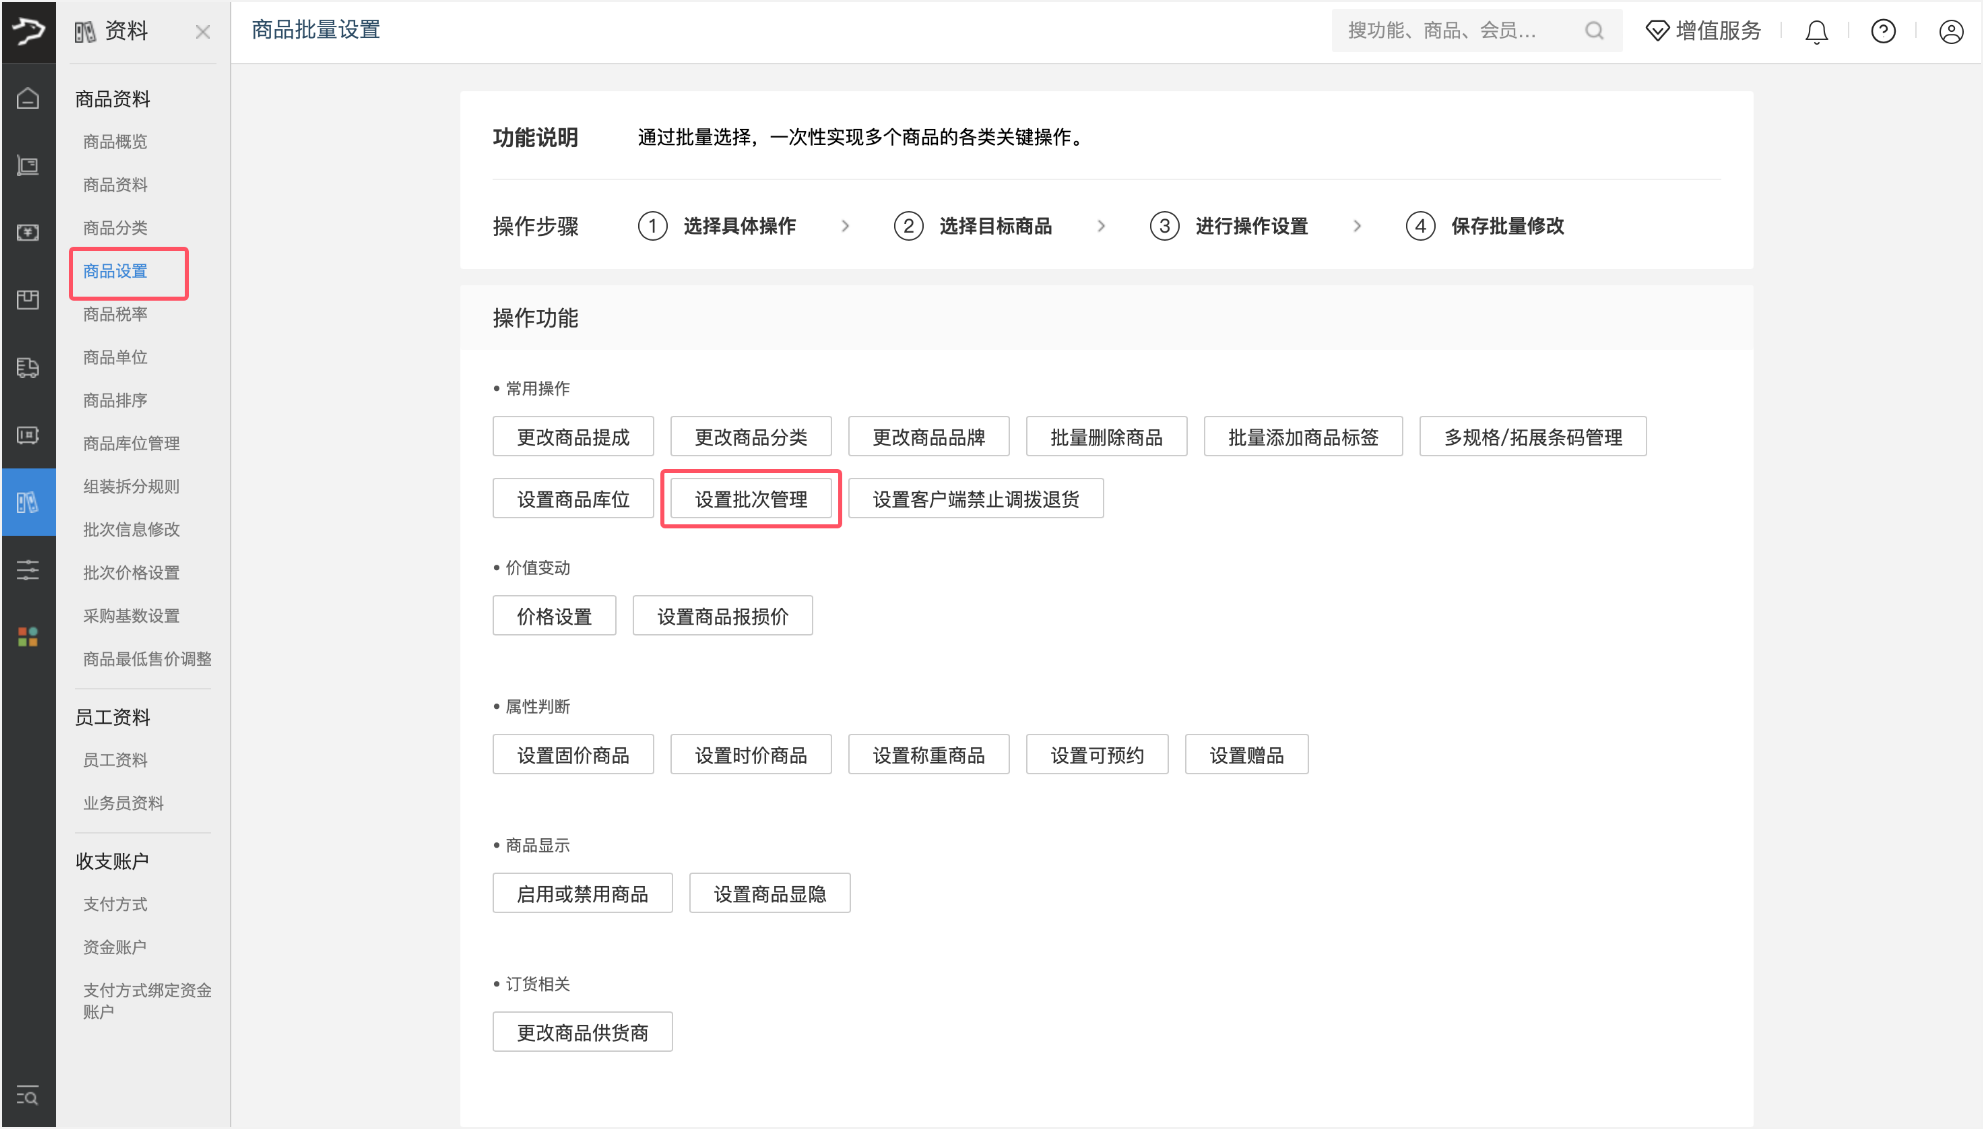
Task: Click the help question mark icon
Action: point(1883,32)
